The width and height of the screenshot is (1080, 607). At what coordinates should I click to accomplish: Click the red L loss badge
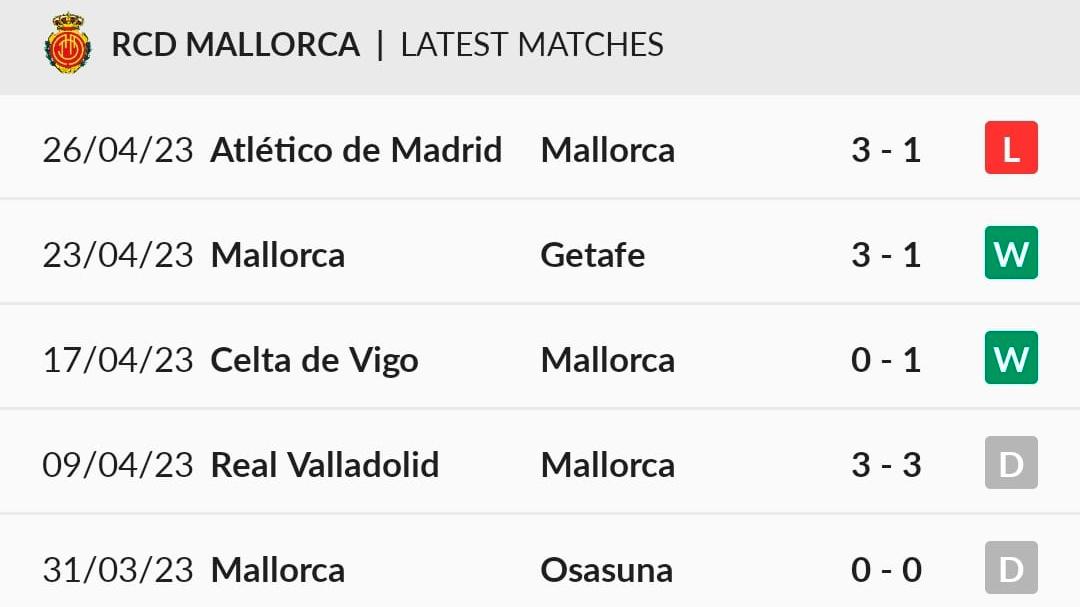coord(1011,147)
